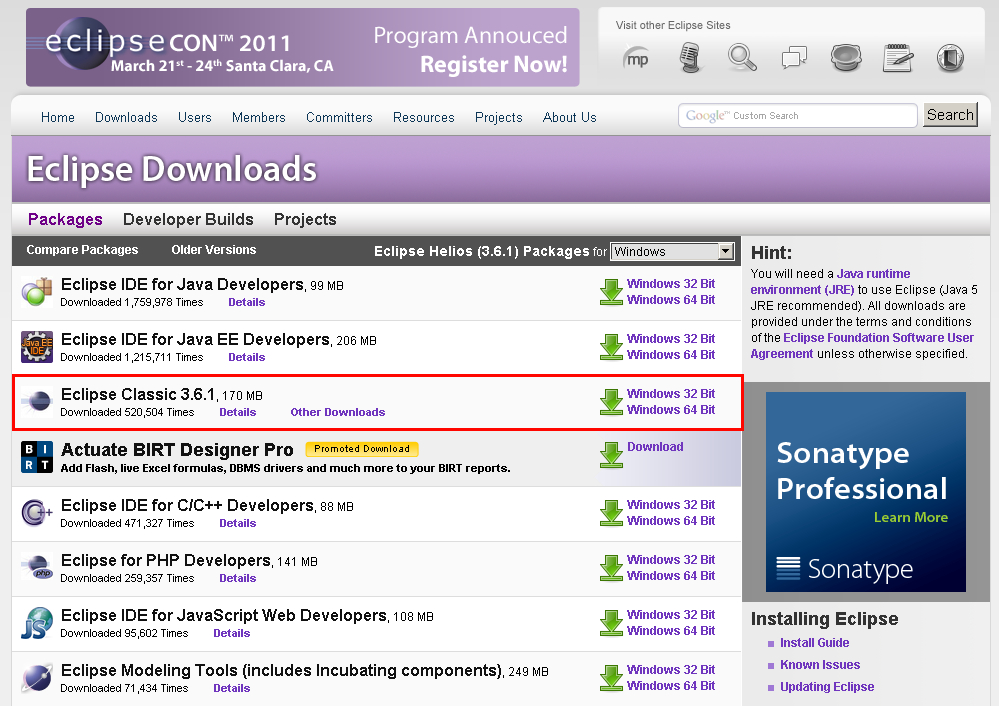Click the C/C++ Developers package icon
999x706 pixels.
coord(37,513)
